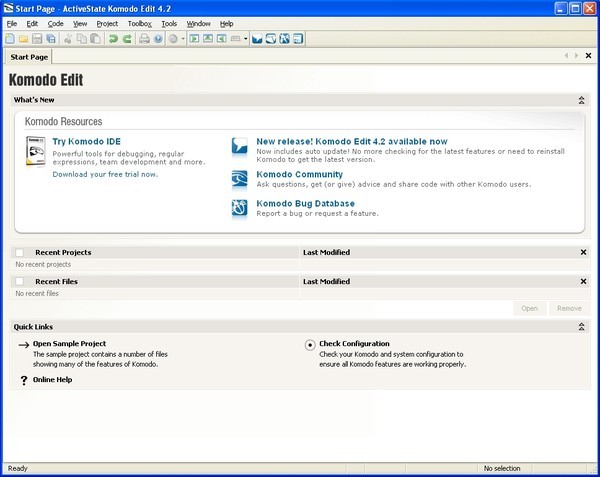Close the Recent Projects section
600x477 pixels.
583,253
